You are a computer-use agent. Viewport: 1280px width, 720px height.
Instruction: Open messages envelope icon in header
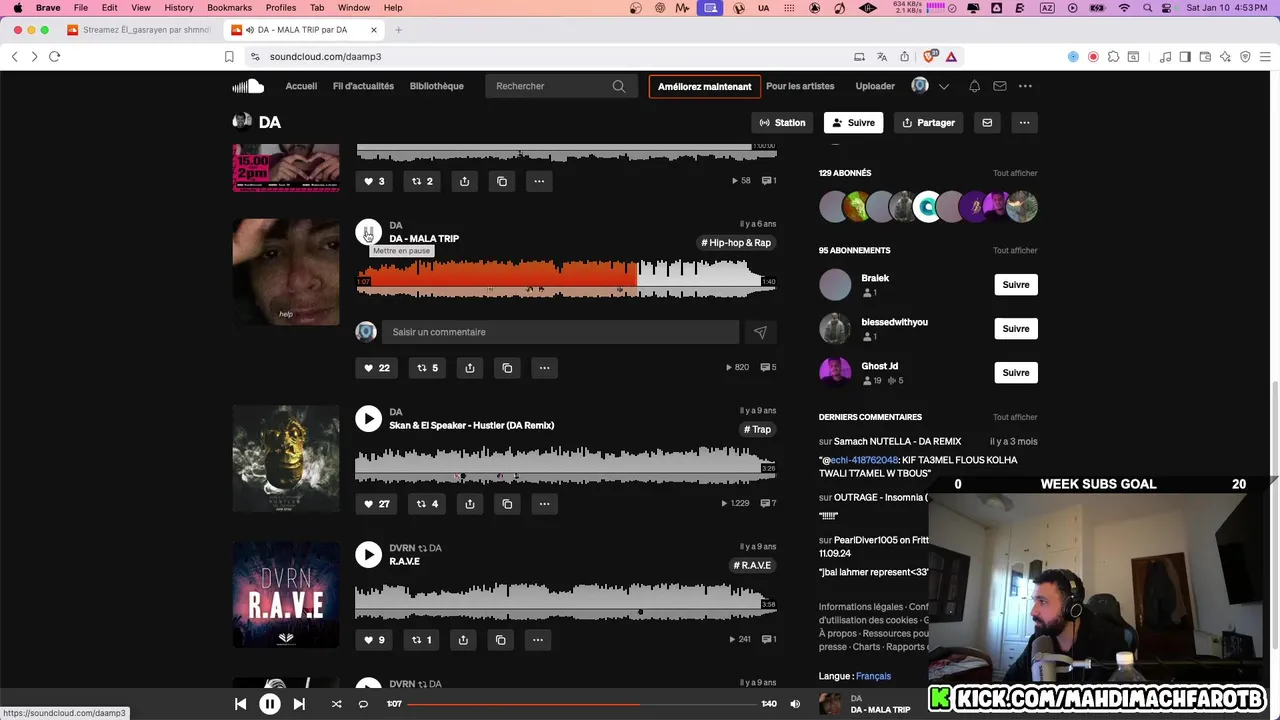click(x=999, y=86)
